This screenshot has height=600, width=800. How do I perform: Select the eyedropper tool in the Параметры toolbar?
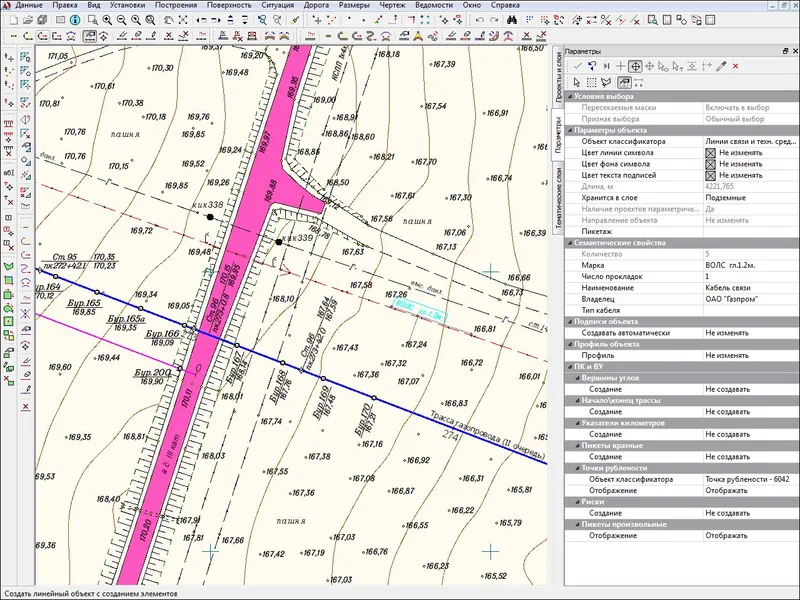[x=720, y=66]
